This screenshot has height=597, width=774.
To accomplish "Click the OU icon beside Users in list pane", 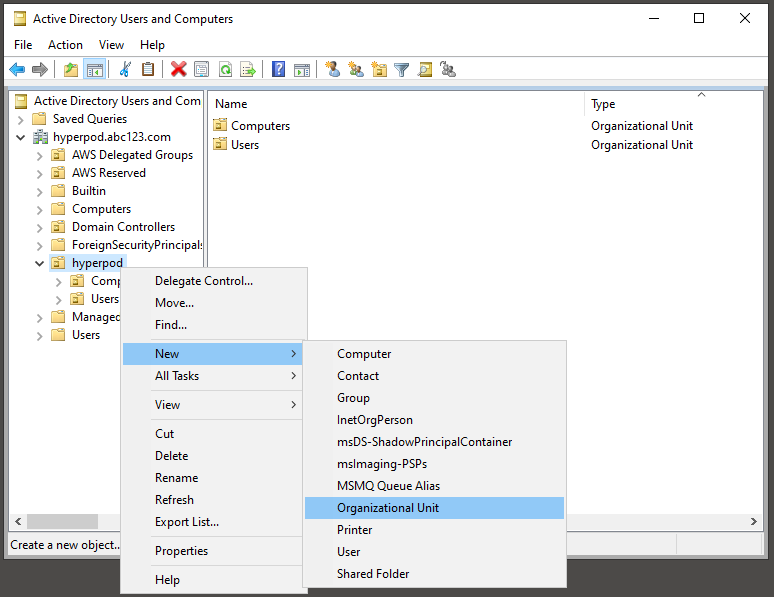I will [220, 144].
